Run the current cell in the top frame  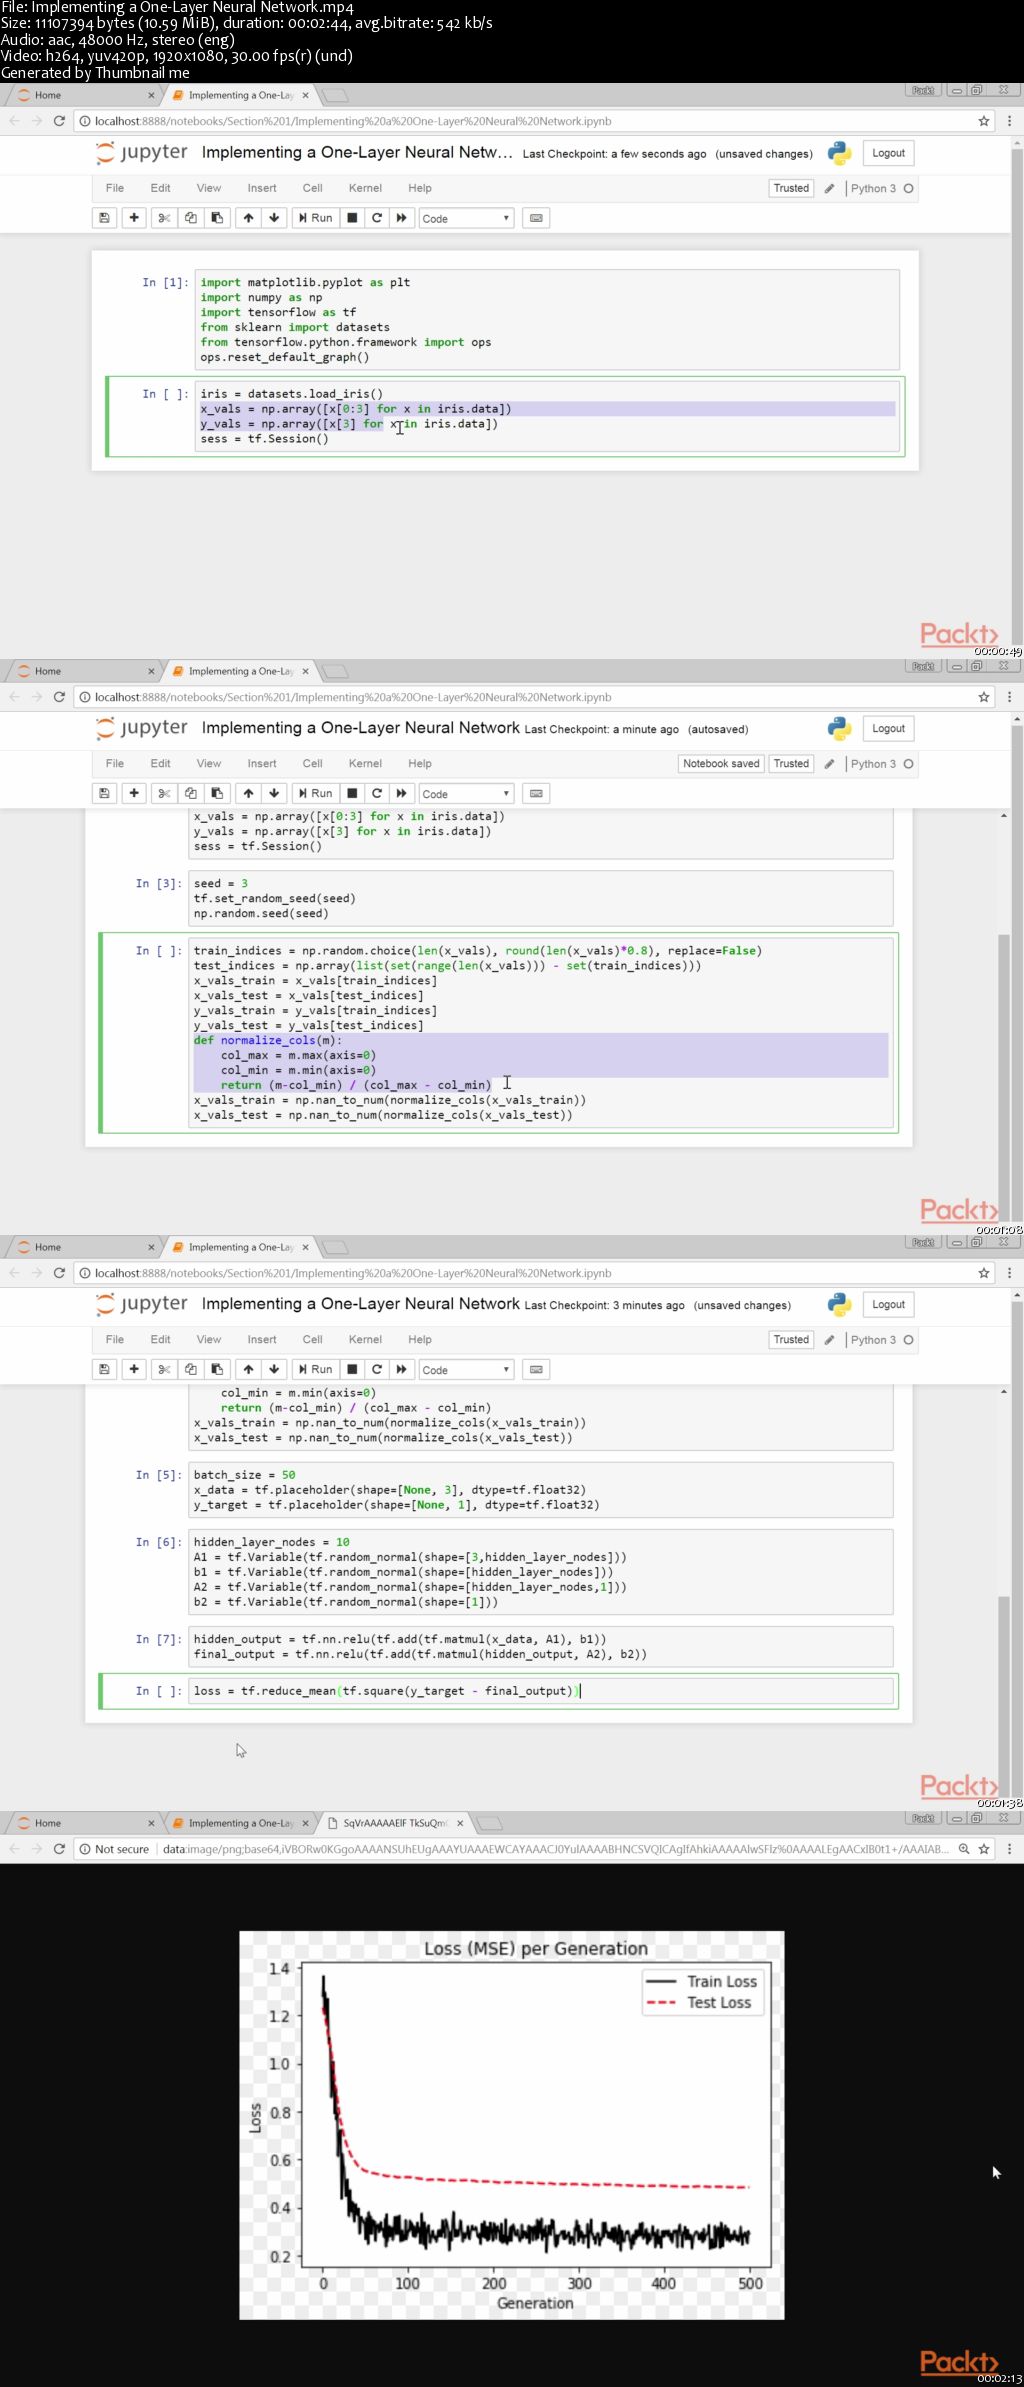click(315, 218)
